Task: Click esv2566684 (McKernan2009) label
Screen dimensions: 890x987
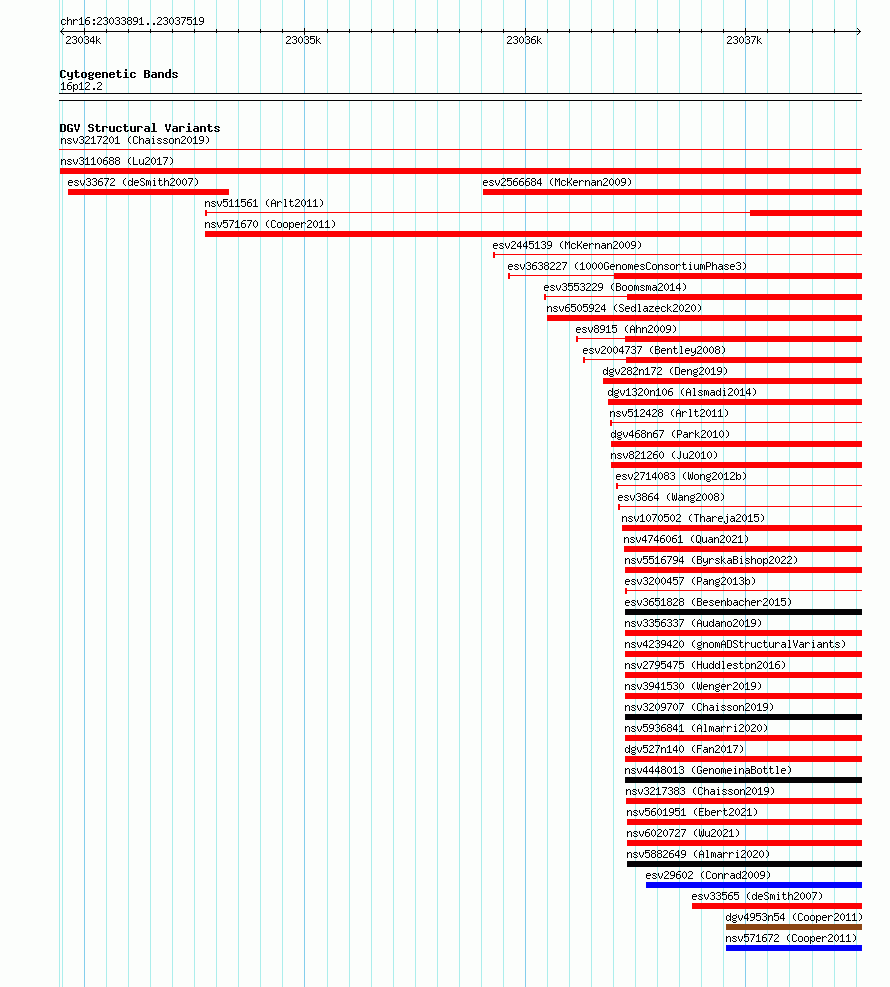Action: 557,183
